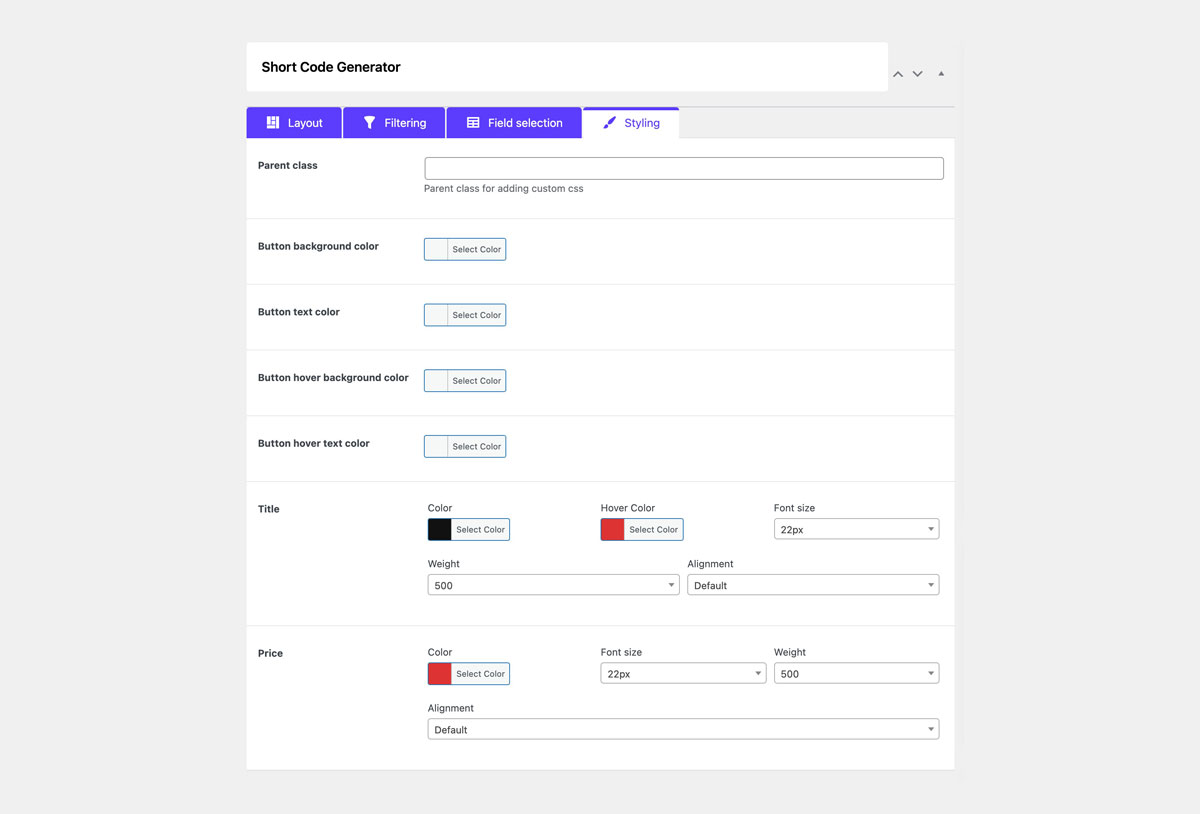Click the Styling paintbrush icon

coord(609,122)
